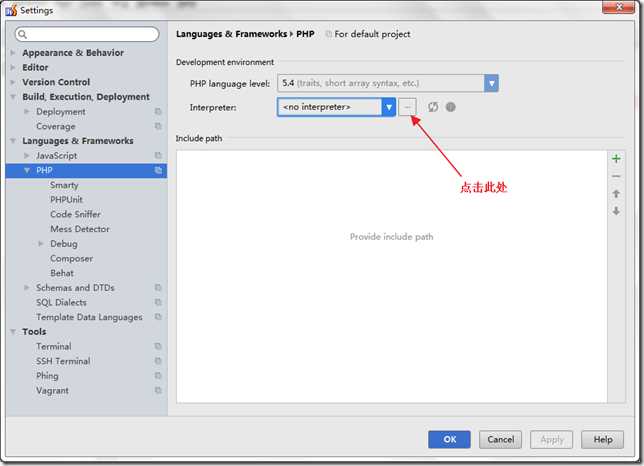
Task: Collapse the PHP node arrow
Action: pos(27,170)
